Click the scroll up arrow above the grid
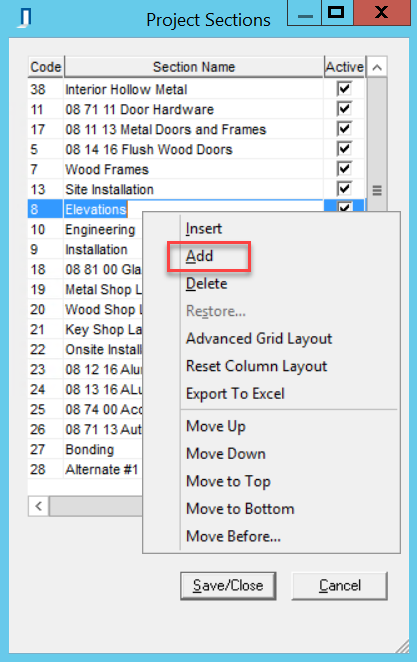 pyautogui.click(x=377, y=67)
